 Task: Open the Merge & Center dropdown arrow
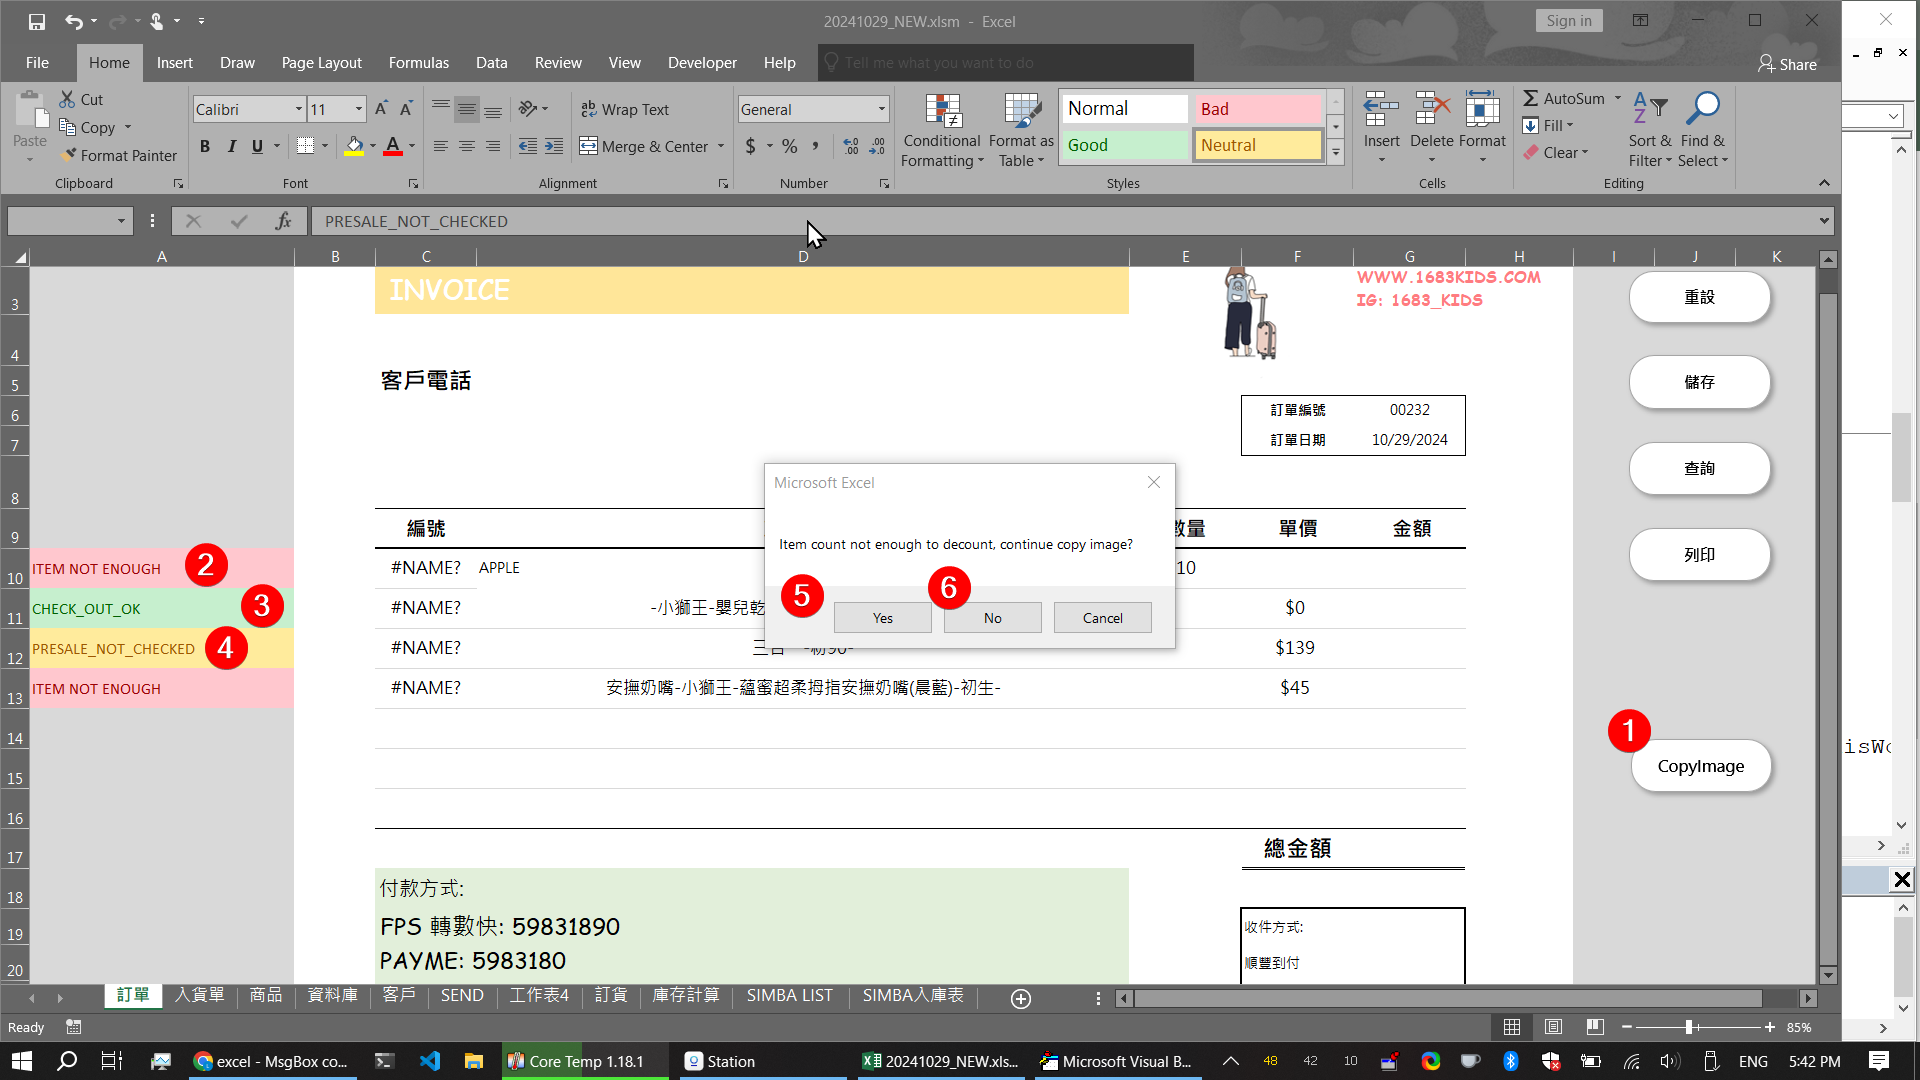(x=721, y=146)
